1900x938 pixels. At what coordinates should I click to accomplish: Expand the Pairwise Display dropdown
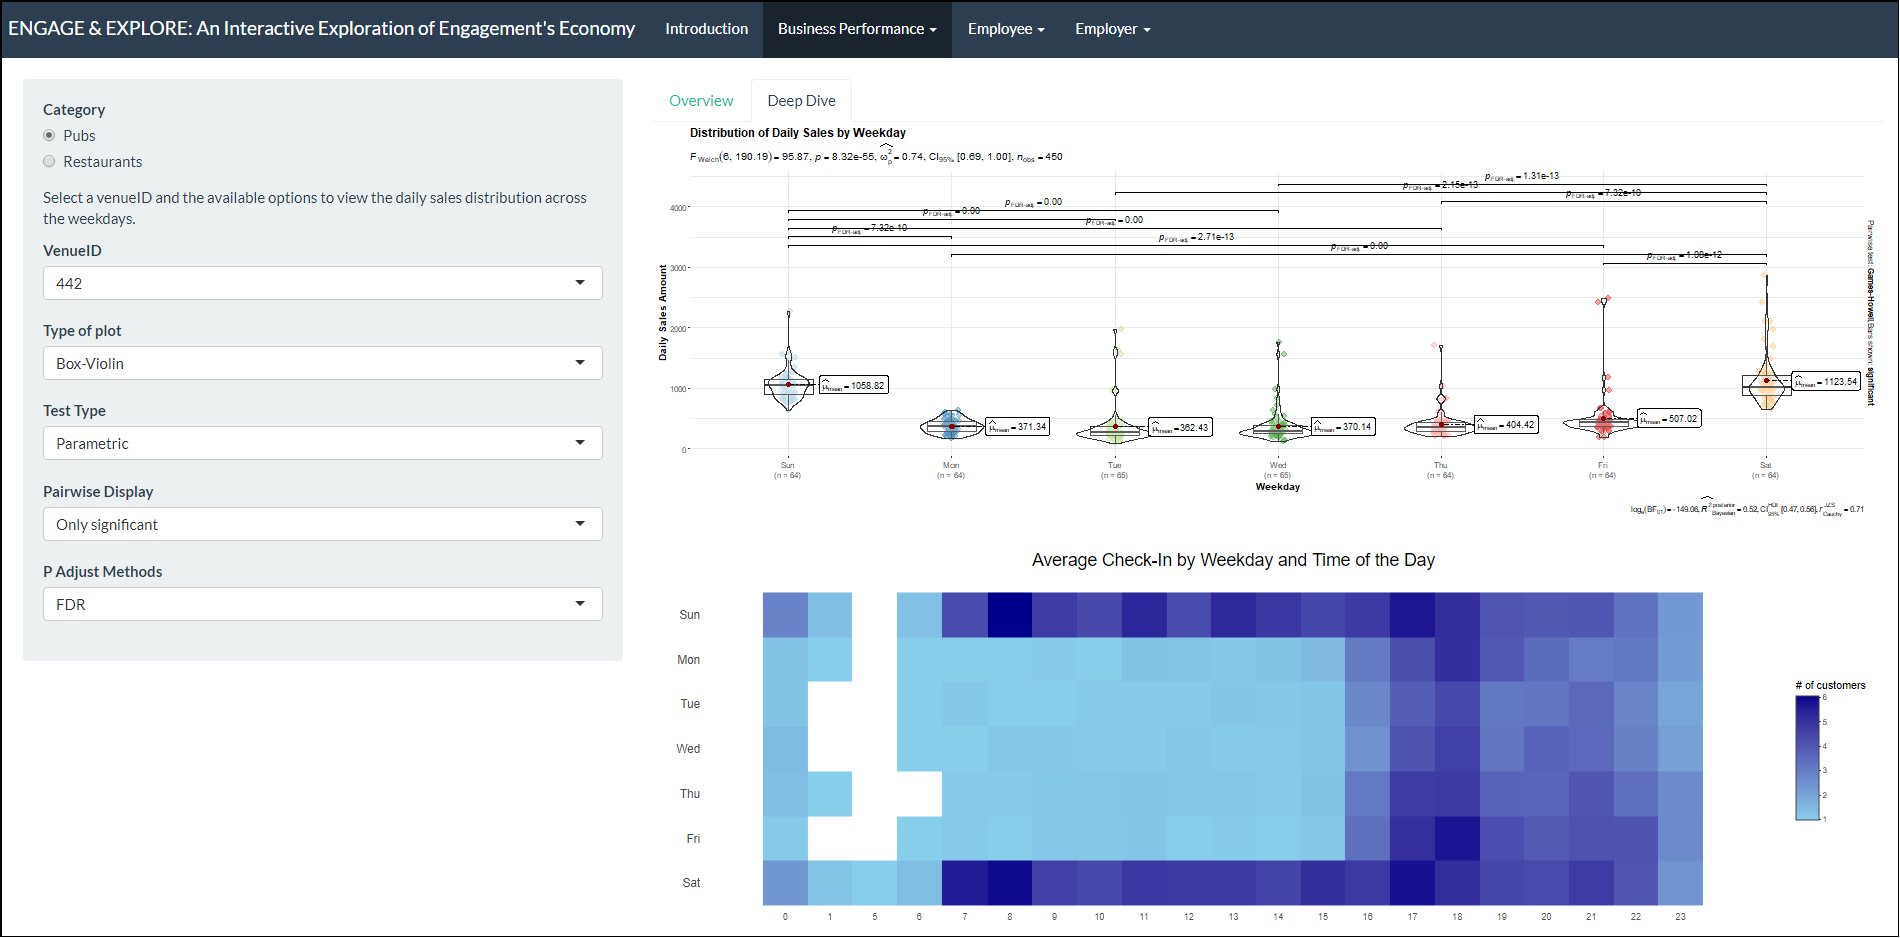(322, 524)
